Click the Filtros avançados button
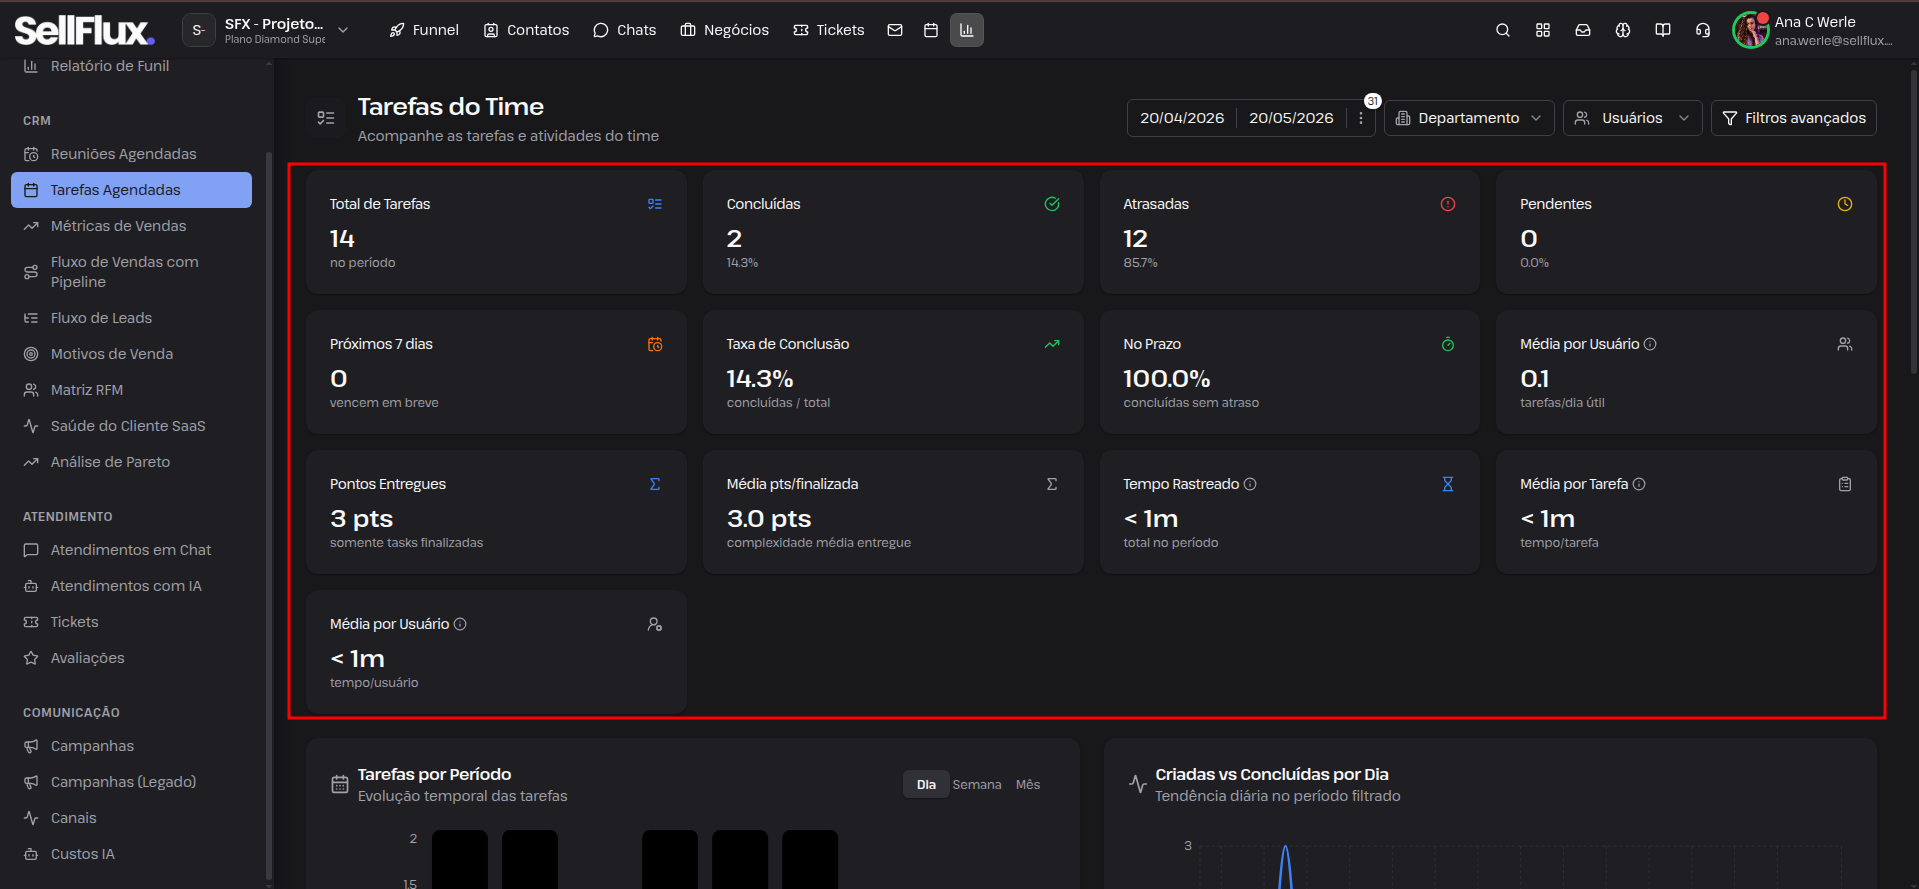This screenshot has width=1919, height=889. (1794, 118)
